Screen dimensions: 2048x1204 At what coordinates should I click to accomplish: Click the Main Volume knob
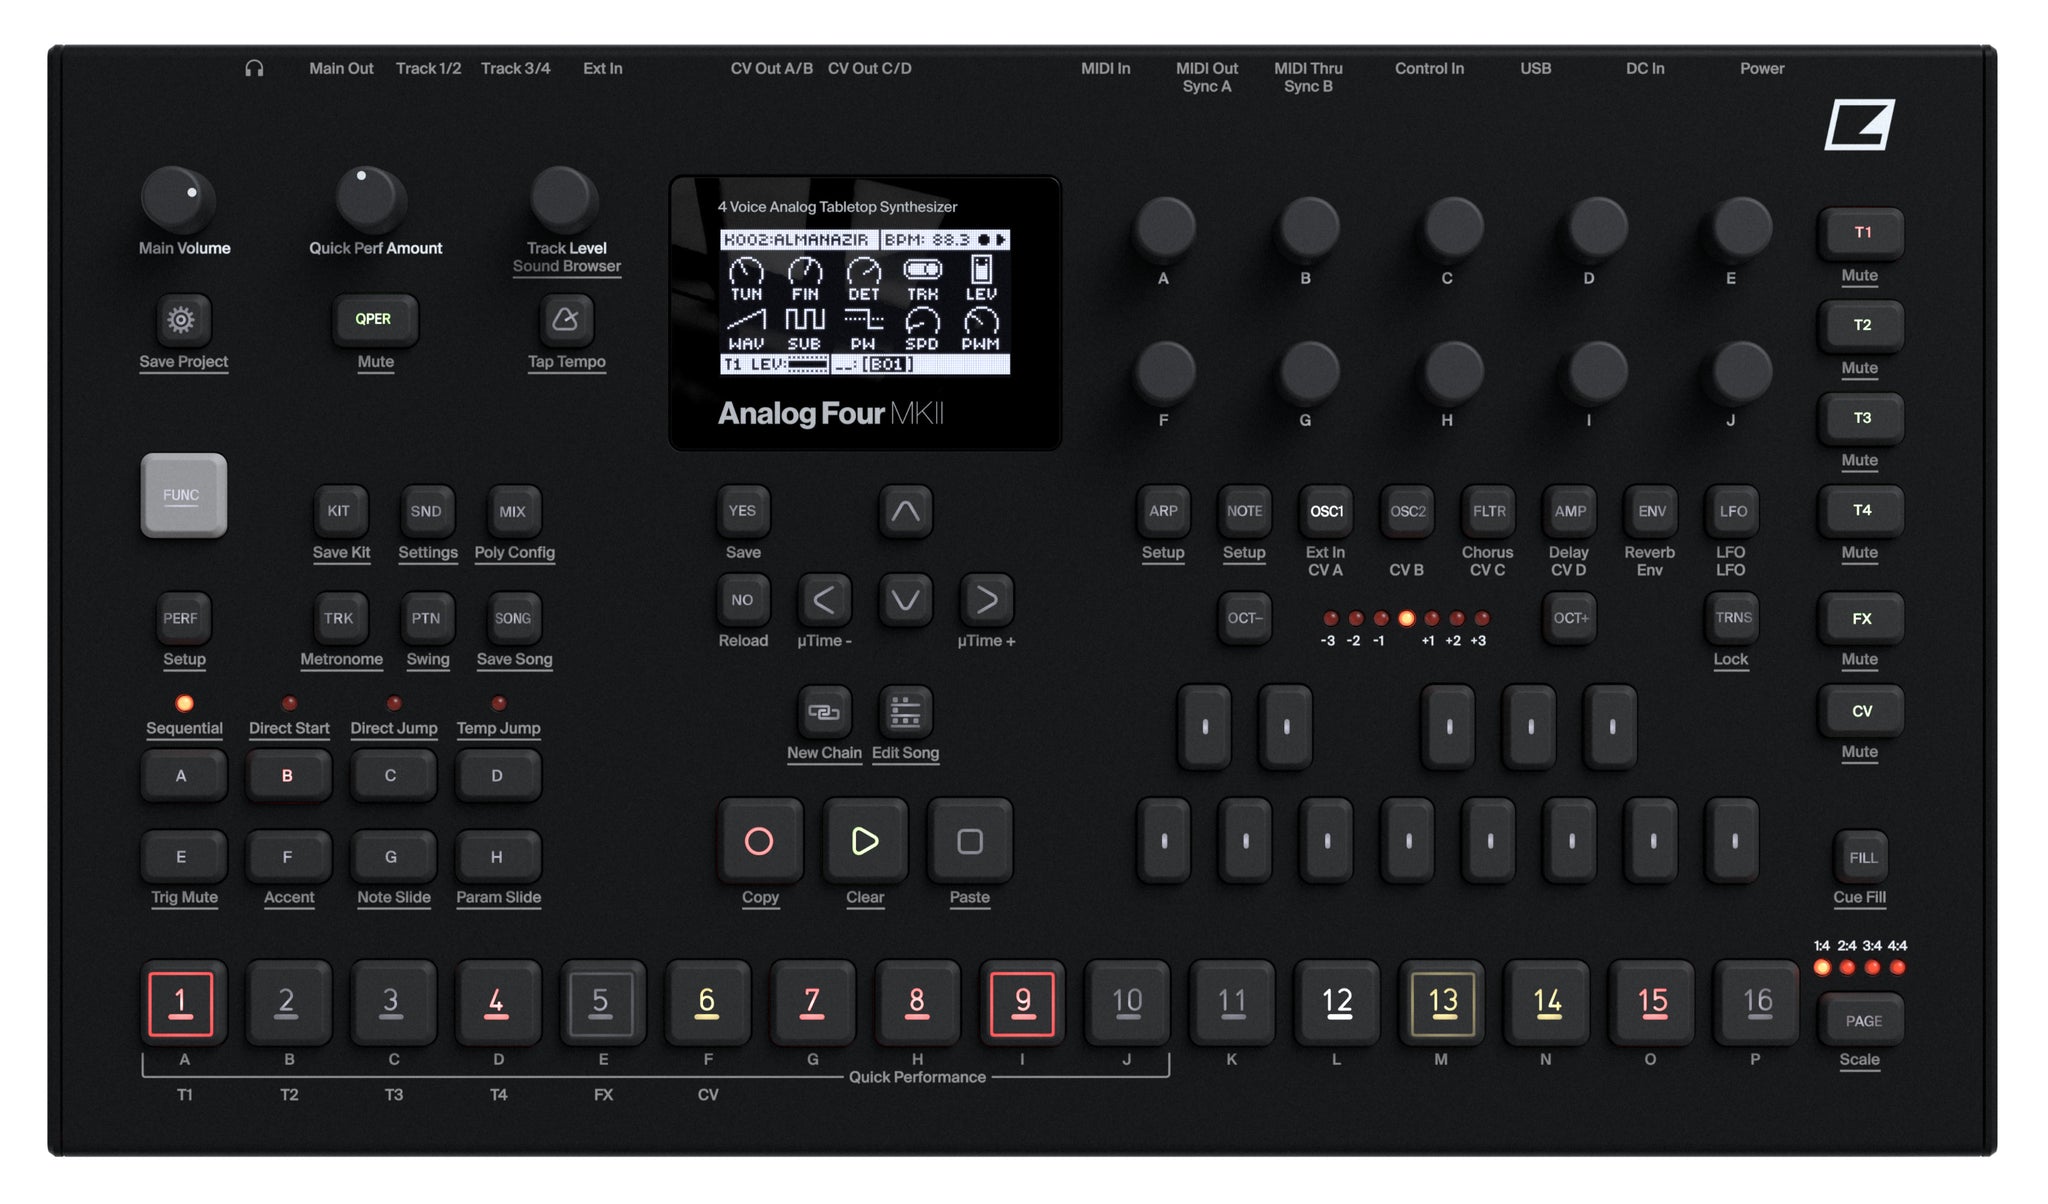(177, 198)
